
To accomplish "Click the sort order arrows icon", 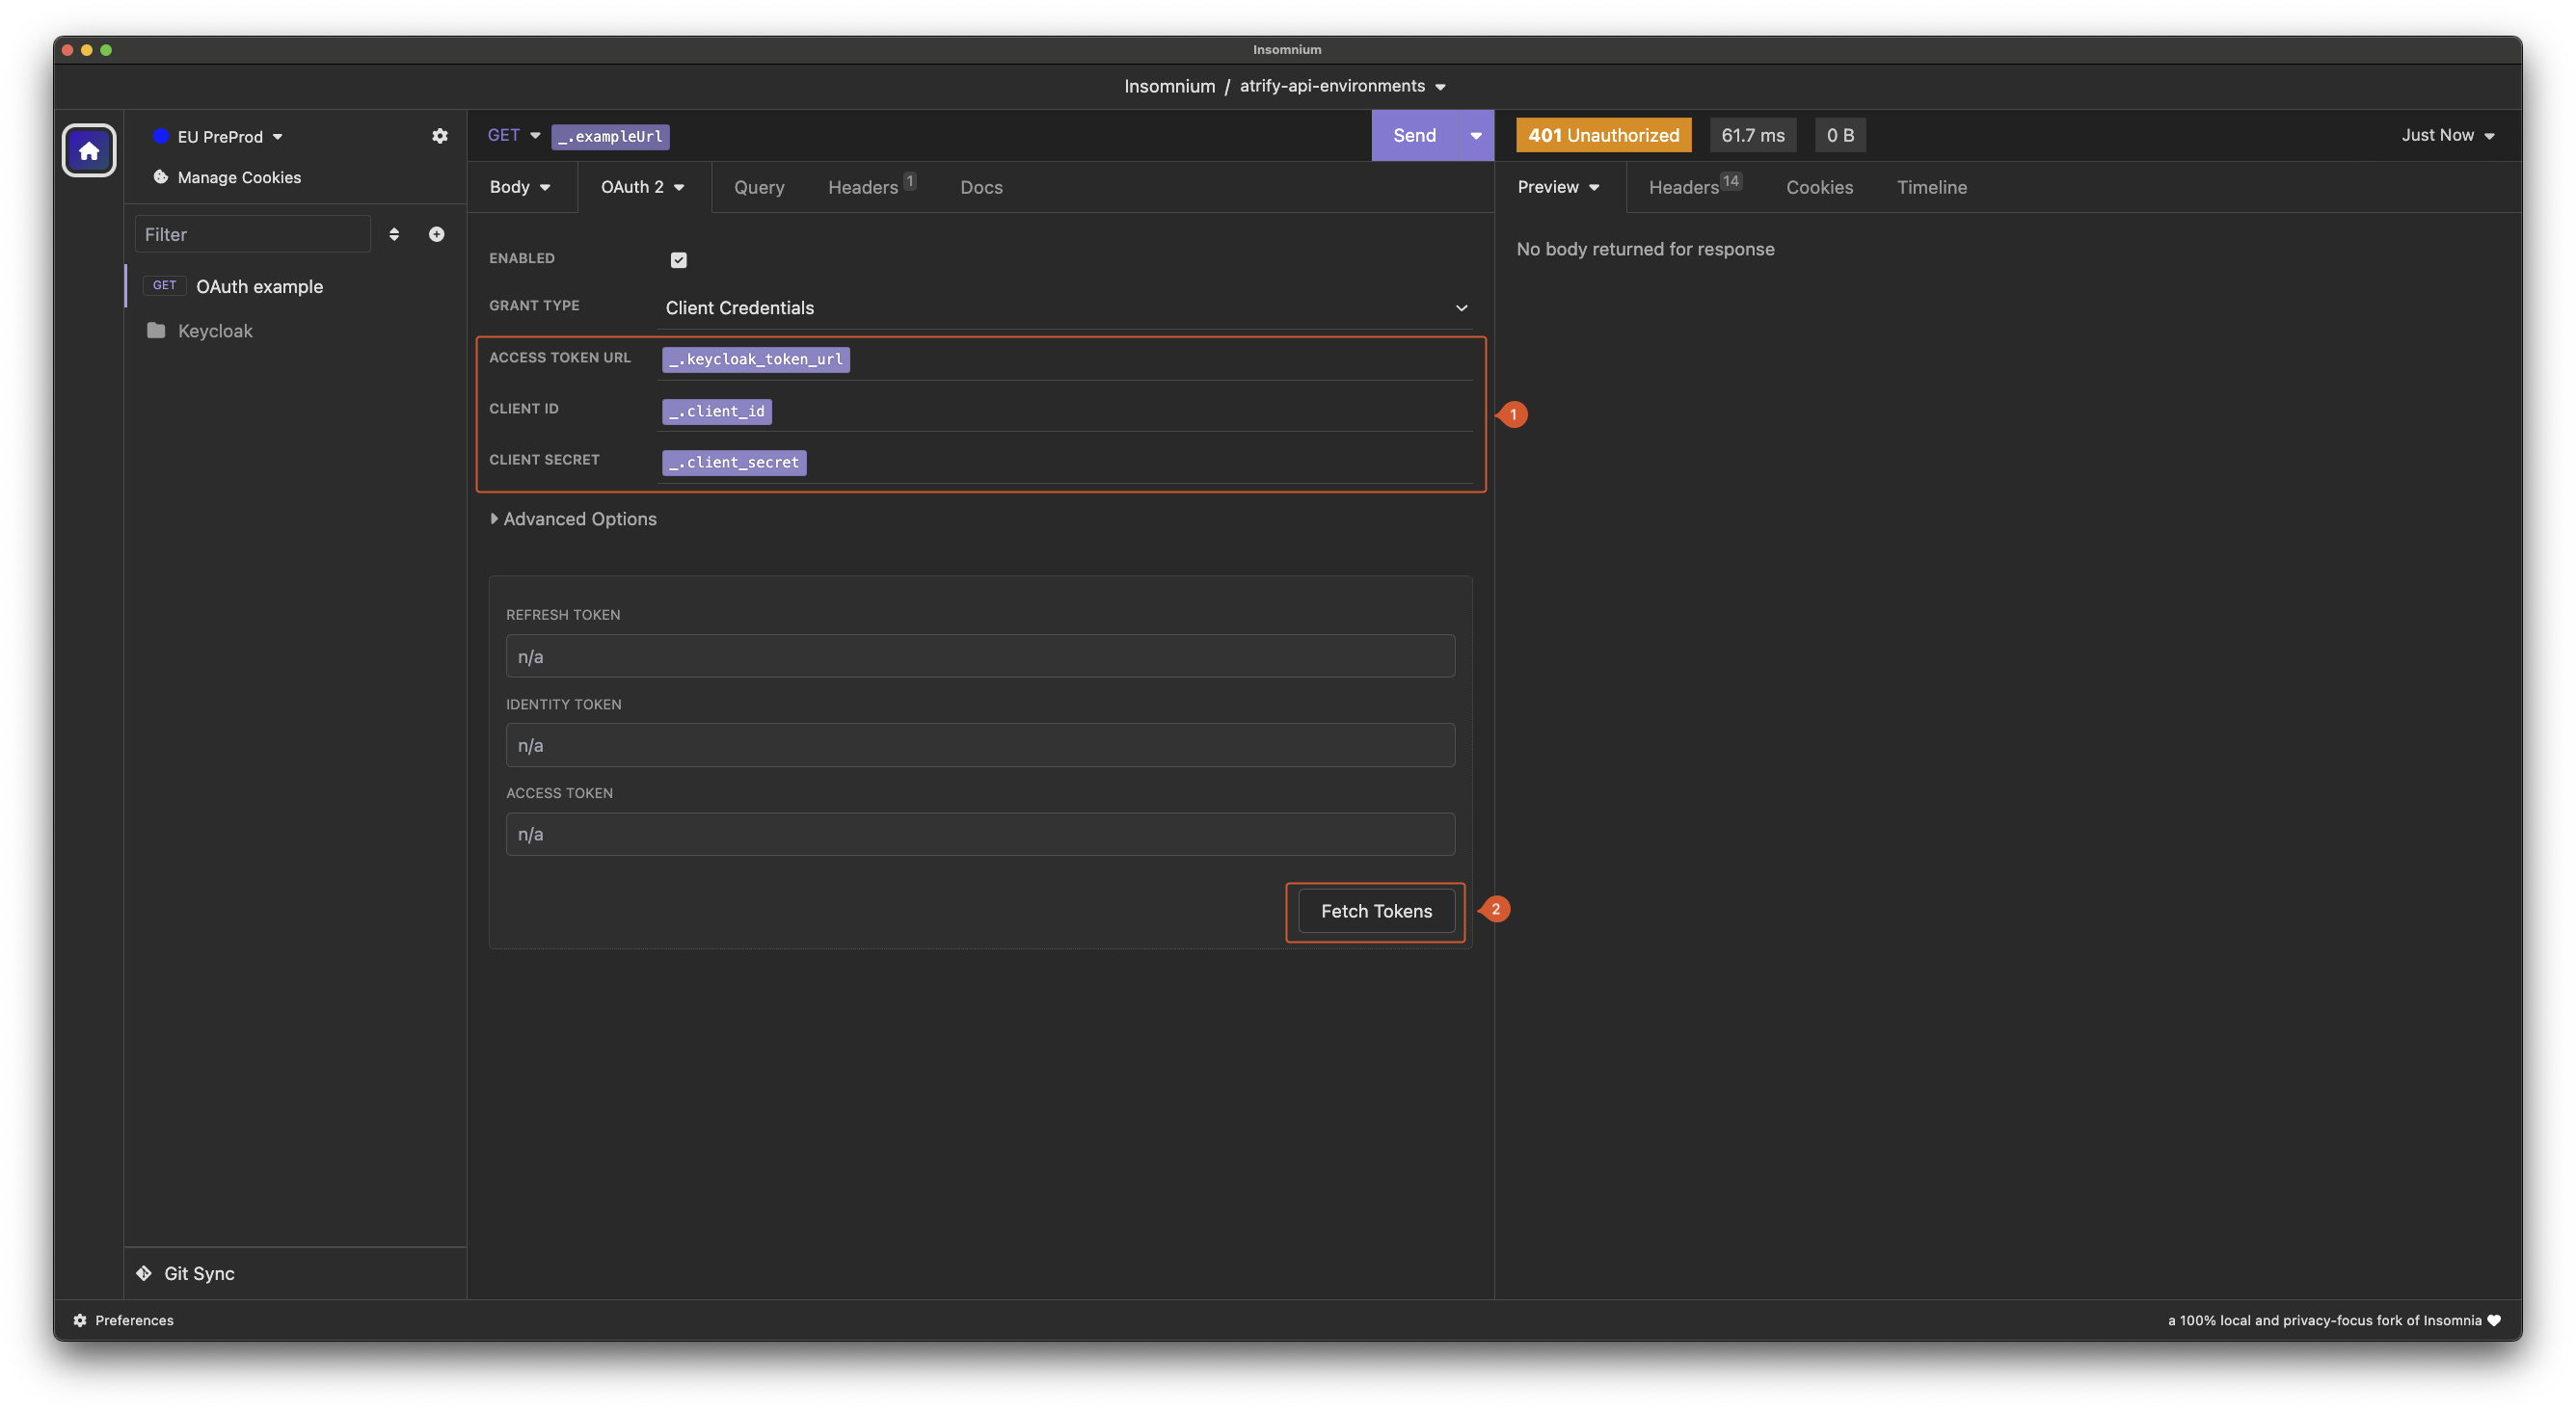I will coord(394,234).
